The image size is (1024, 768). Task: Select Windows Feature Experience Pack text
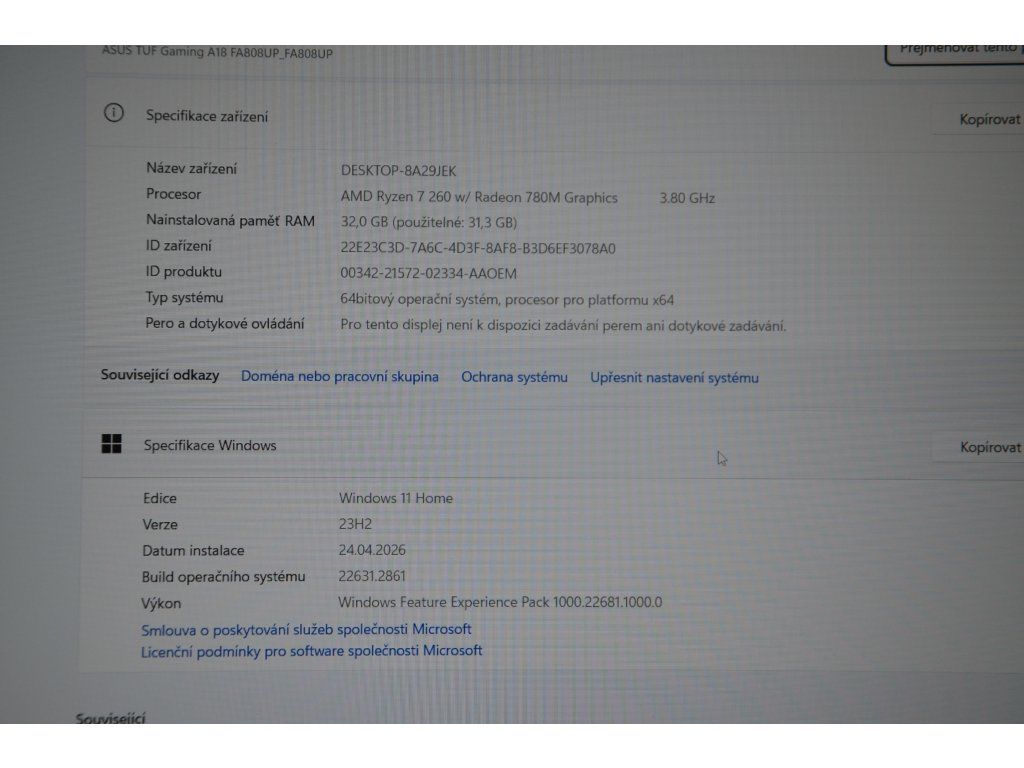tap(500, 602)
